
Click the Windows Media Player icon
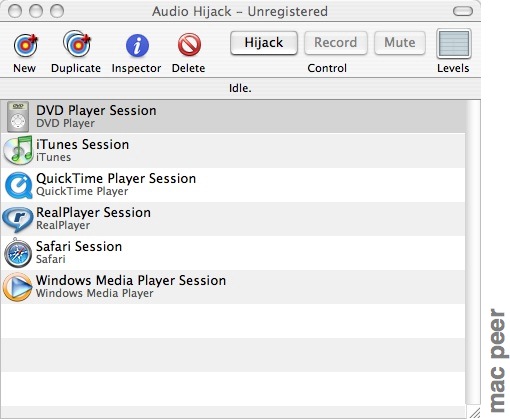click(x=18, y=287)
